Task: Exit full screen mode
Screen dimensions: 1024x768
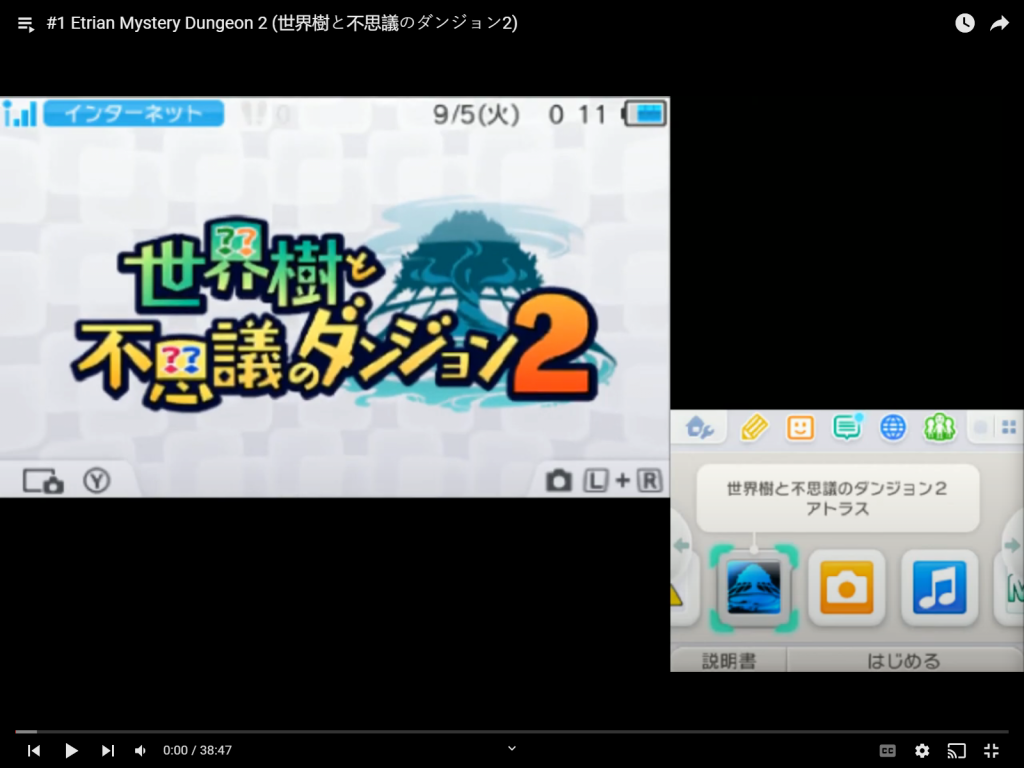Action: (991, 750)
